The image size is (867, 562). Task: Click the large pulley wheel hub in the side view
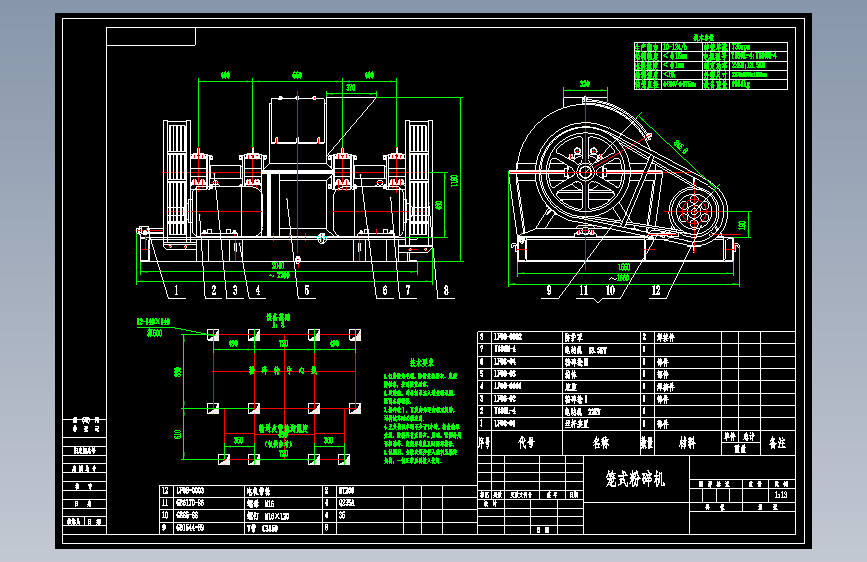pos(584,172)
